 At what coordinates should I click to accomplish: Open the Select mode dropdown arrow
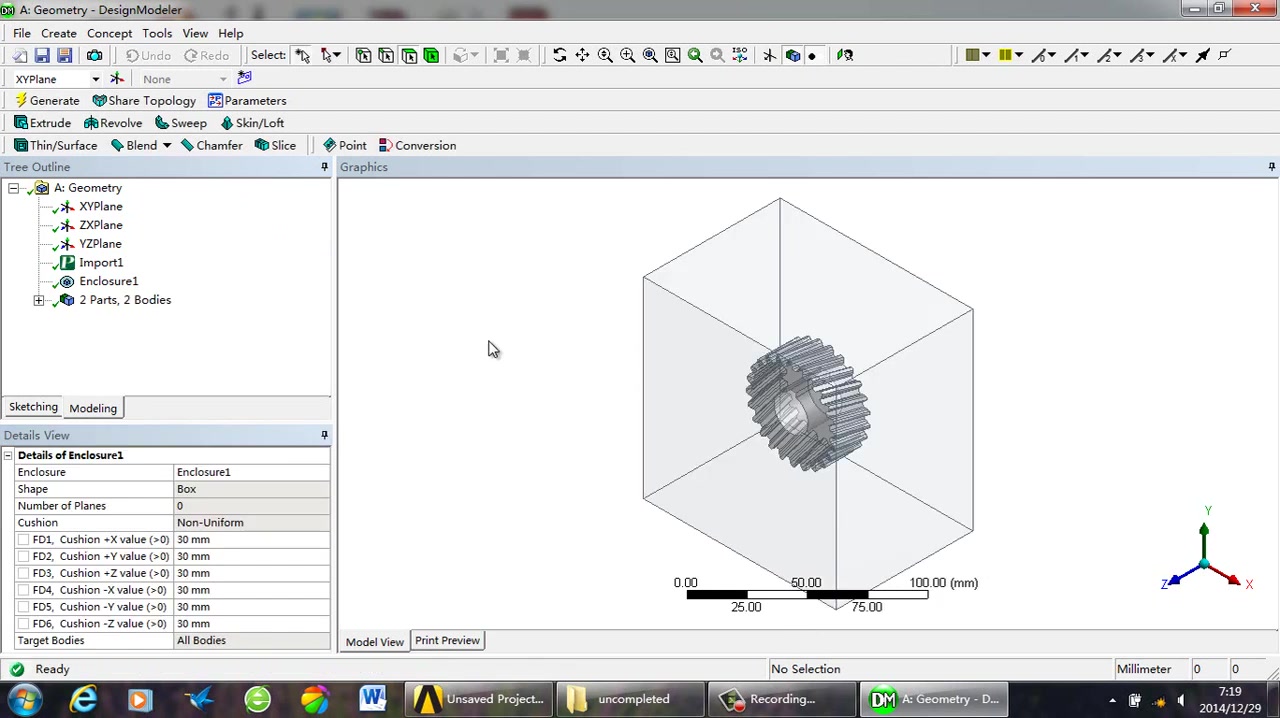tap(337, 55)
